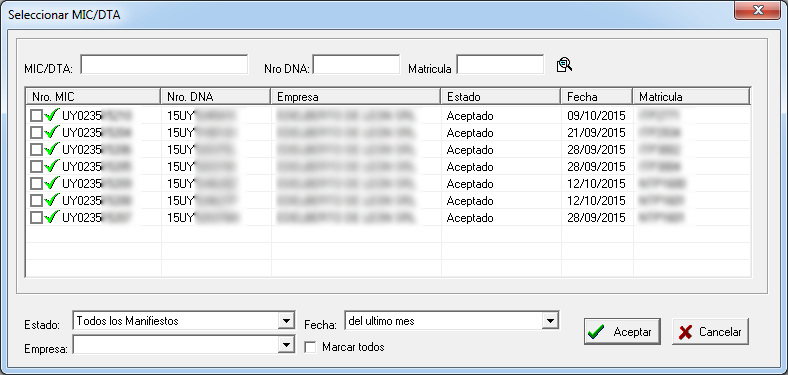Focus the Matricula search input field
788x375 pixels.
pos(500,64)
